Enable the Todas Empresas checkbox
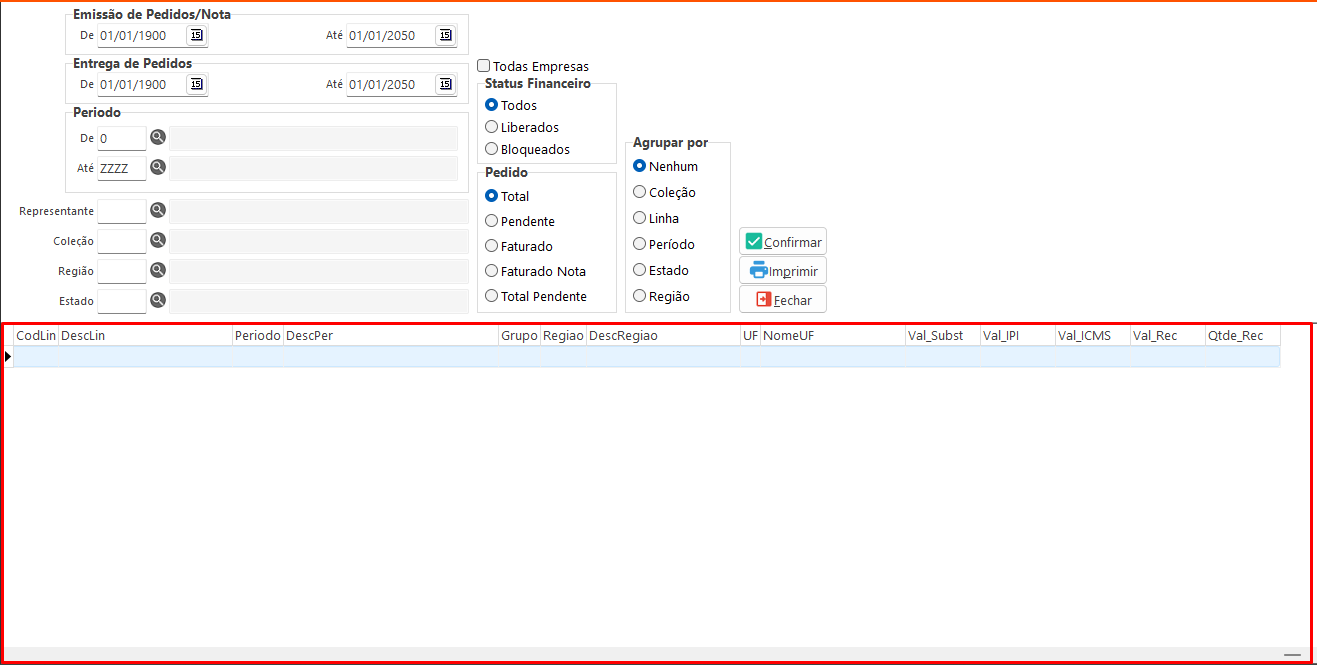Screen dimensions: 1317x665 click(484, 66)
